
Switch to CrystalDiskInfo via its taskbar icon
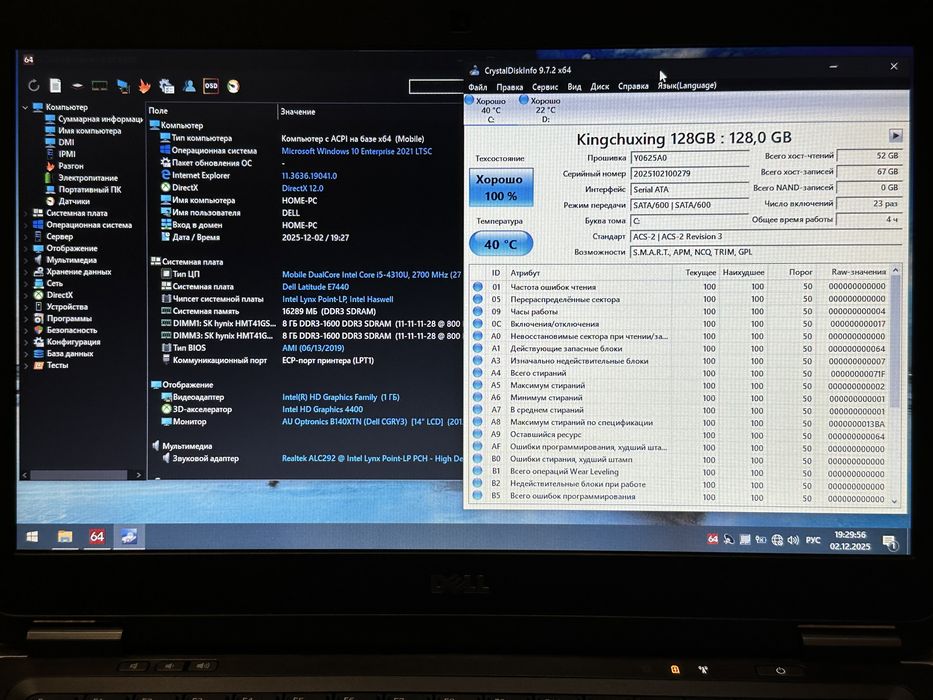[129, 537]
